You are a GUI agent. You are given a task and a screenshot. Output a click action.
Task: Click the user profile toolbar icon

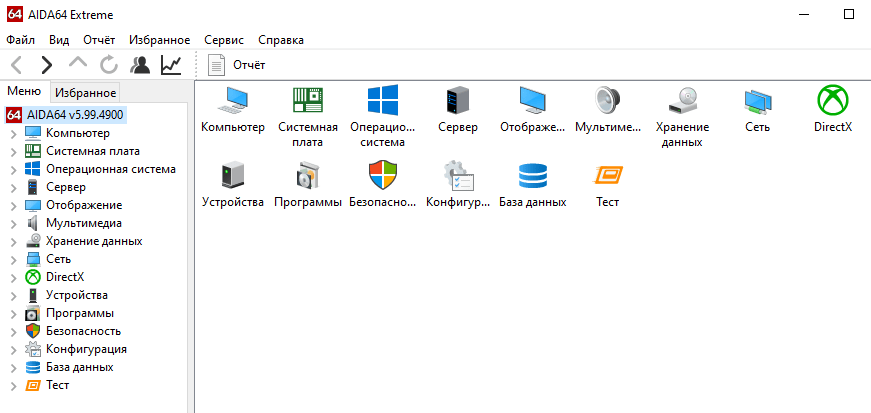(x=140, y=65)
